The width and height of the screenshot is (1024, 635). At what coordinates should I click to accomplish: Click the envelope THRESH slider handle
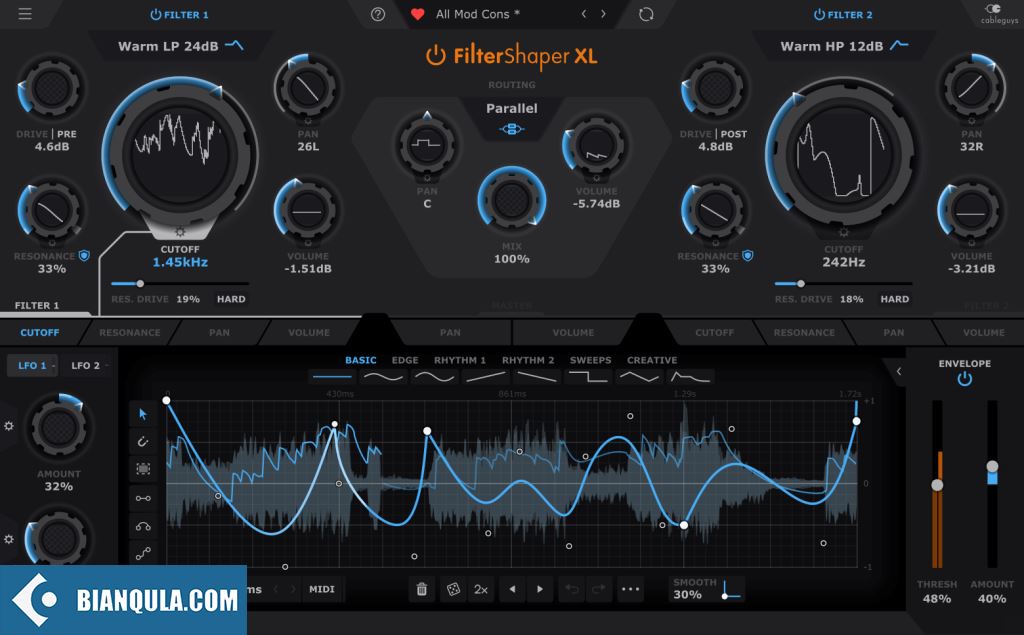[937, 485]
